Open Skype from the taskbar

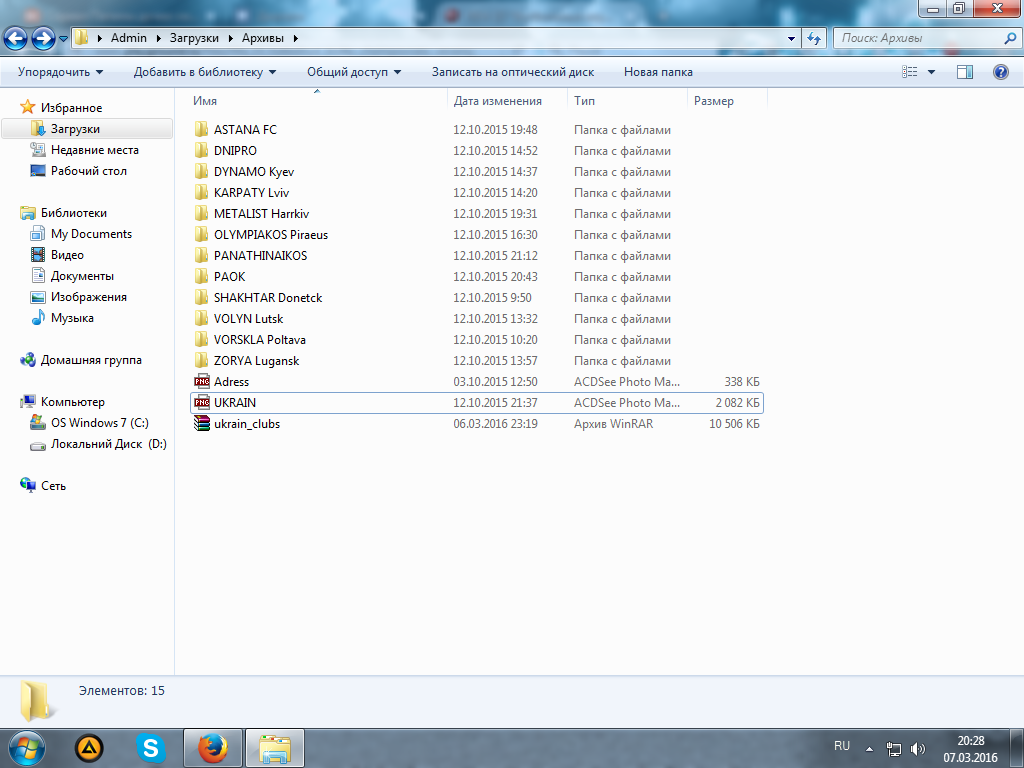[150, 748]
